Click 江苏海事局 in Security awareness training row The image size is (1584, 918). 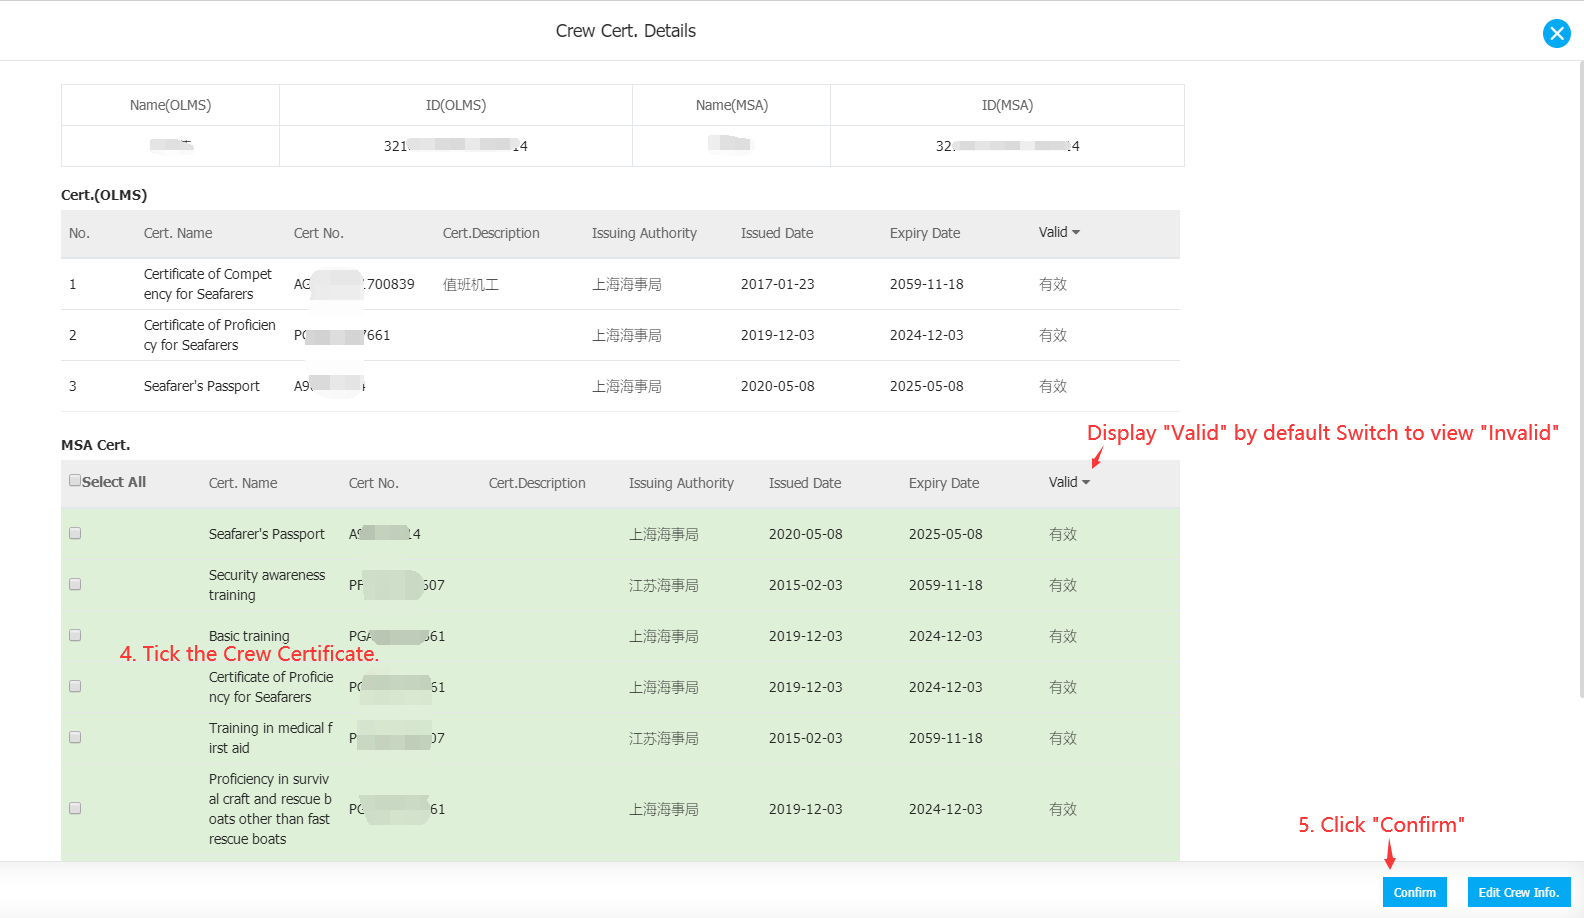pyautogui.click(x=663, y=585)
